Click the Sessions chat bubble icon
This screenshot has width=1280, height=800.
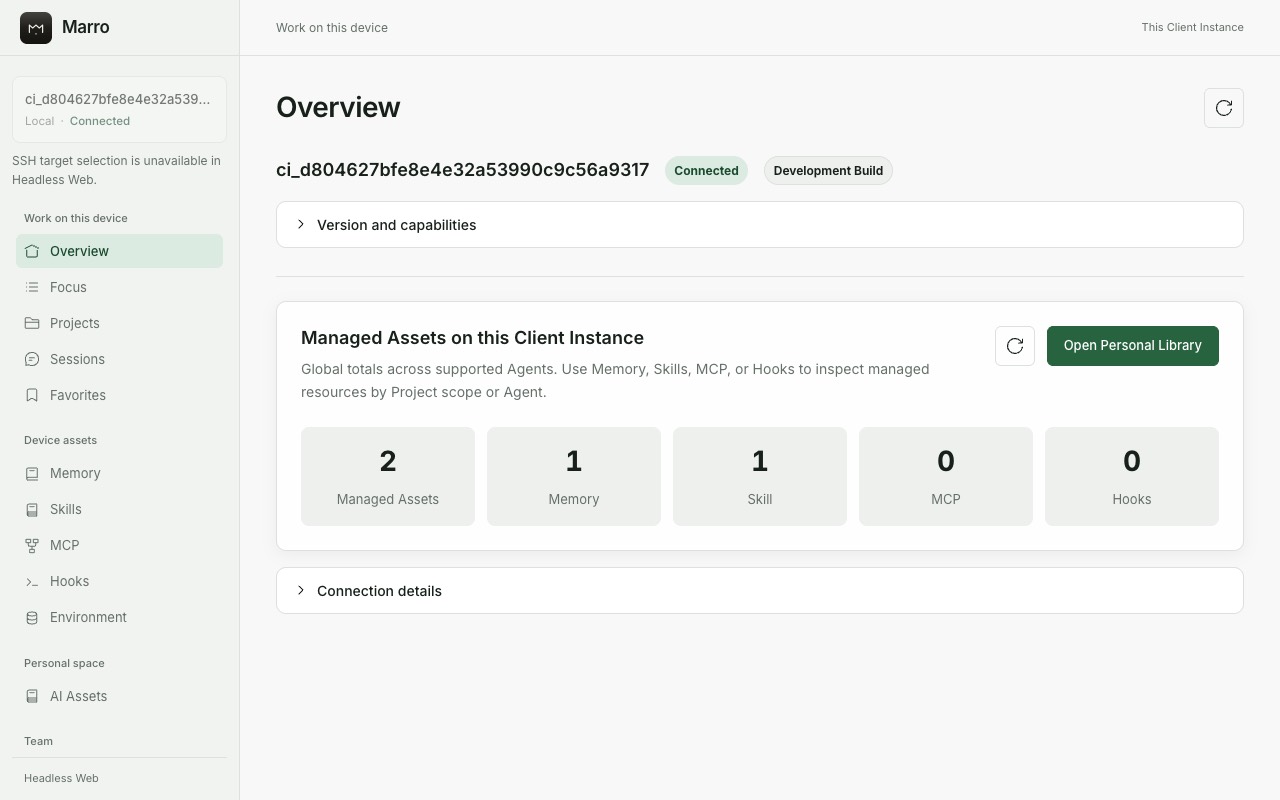pos(32,359)
